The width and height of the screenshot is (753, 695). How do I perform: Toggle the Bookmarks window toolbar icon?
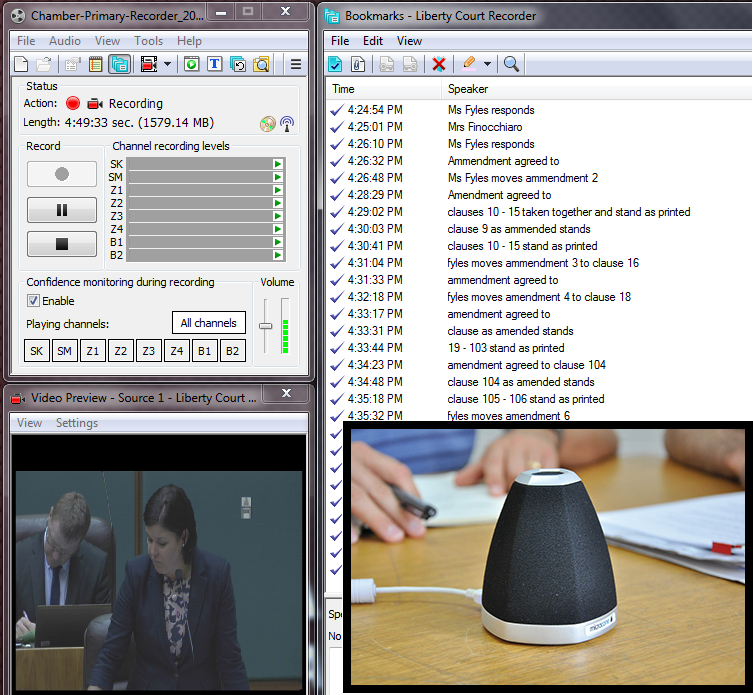click(120, 64)
